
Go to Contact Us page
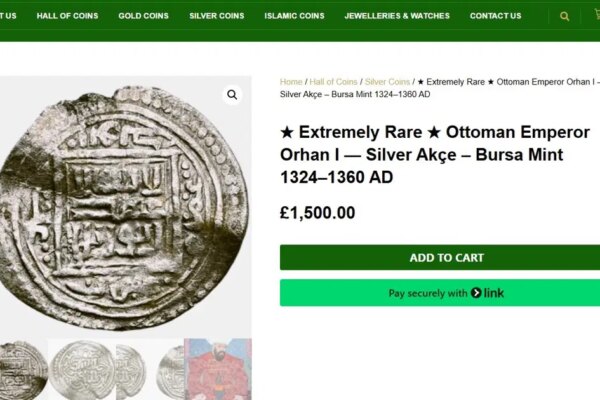tap(496, 16)
